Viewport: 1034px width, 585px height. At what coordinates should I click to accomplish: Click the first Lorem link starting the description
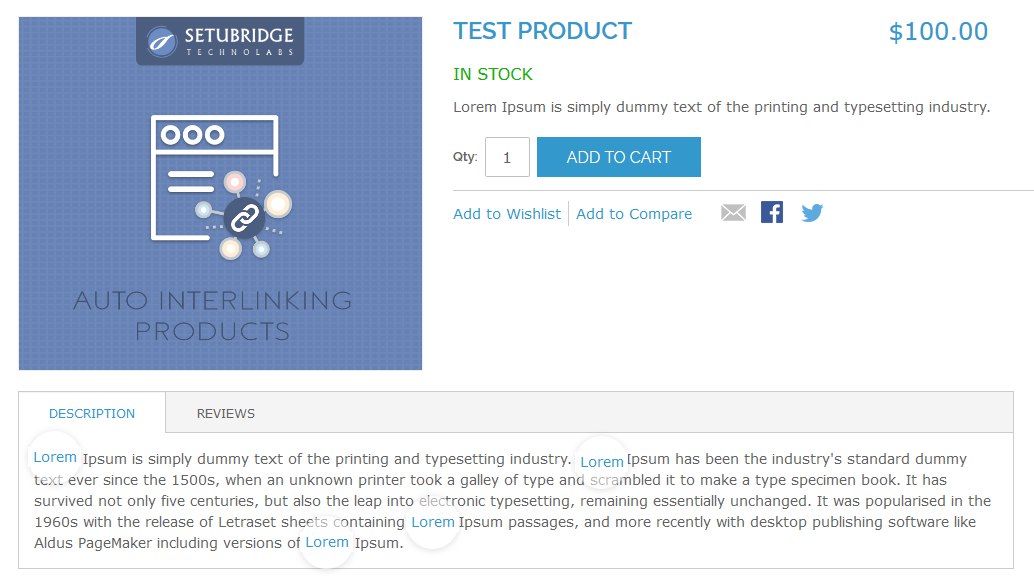[55, 457]
